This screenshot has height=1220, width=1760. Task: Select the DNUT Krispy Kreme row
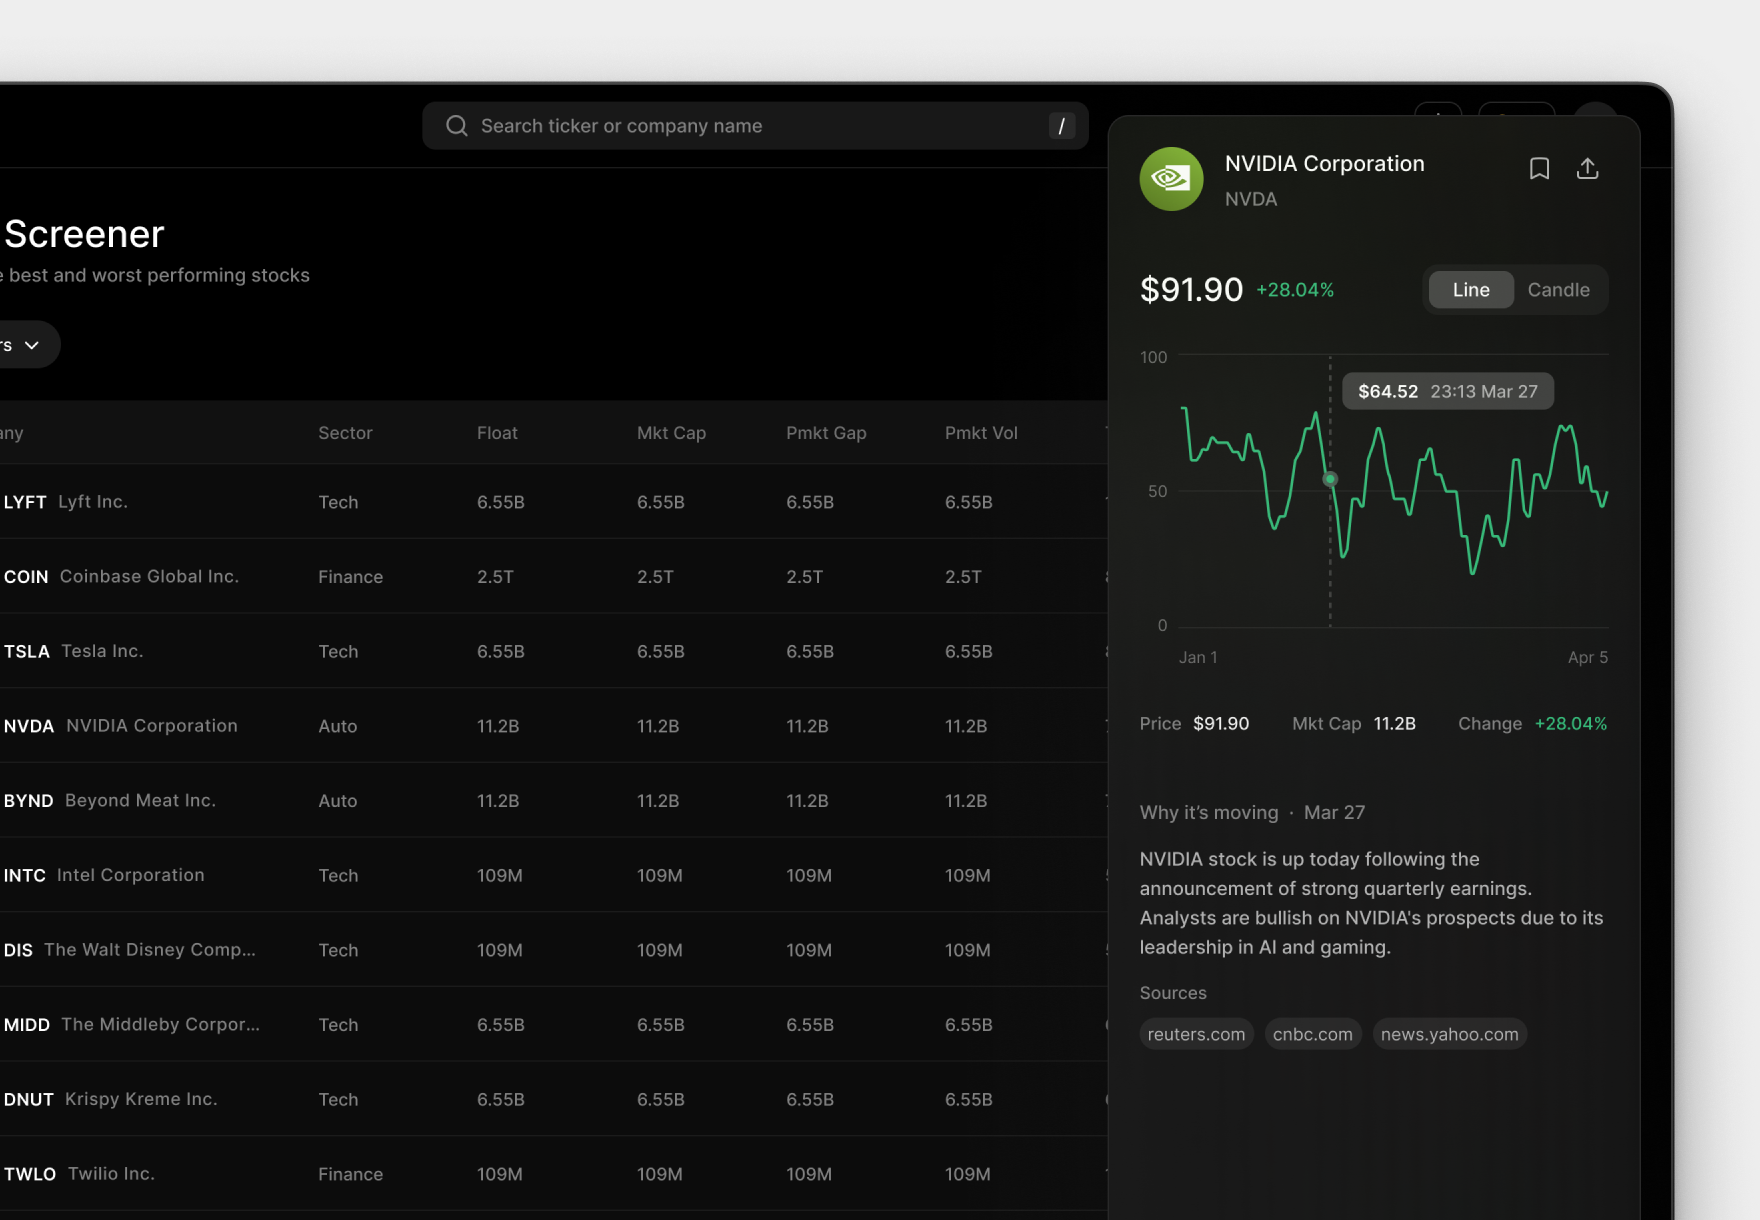pos(553,1099)
